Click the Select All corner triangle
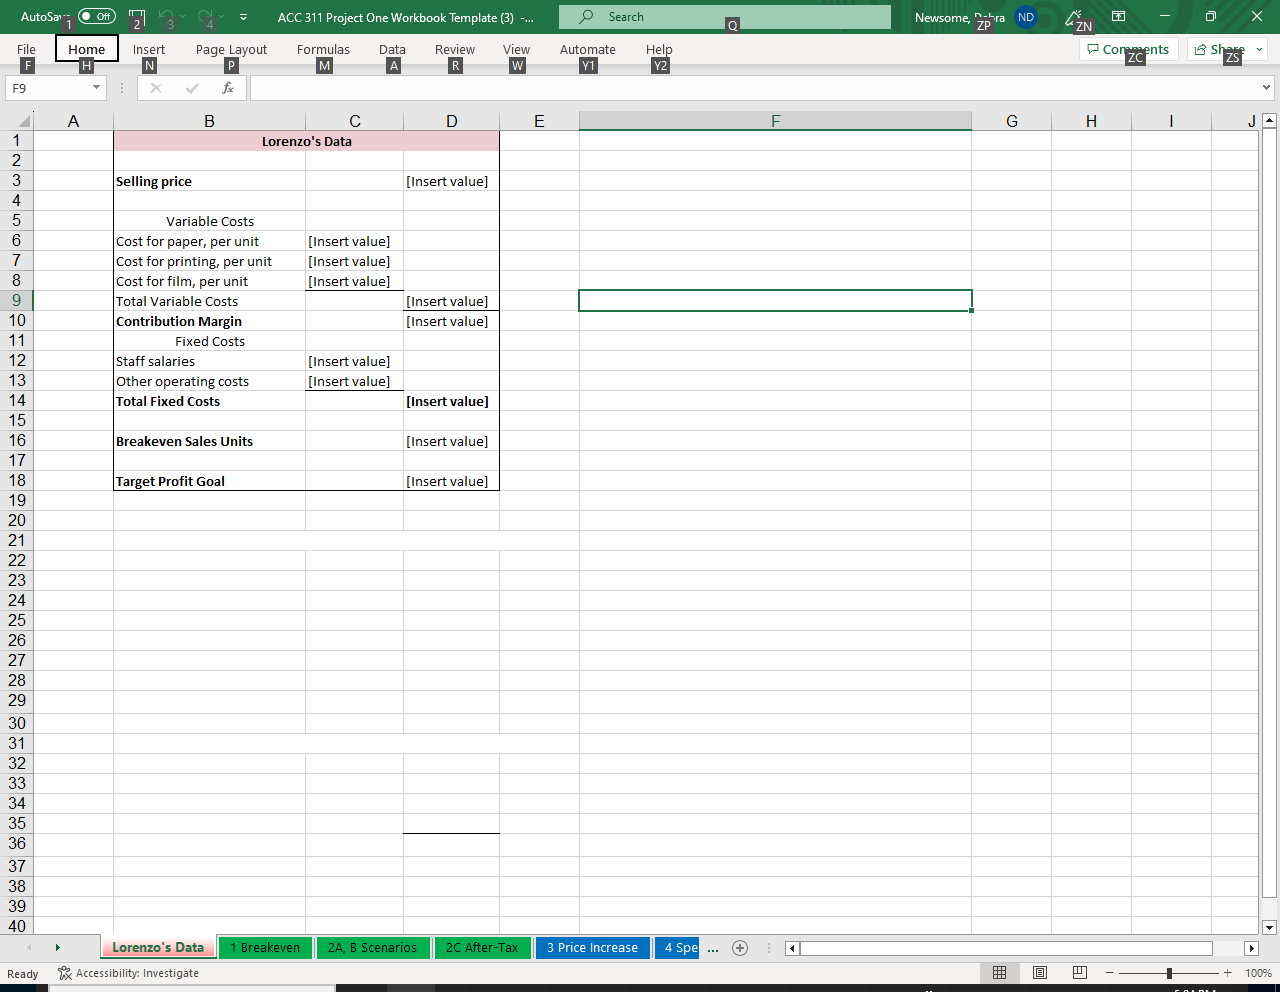 coord(22,121)
